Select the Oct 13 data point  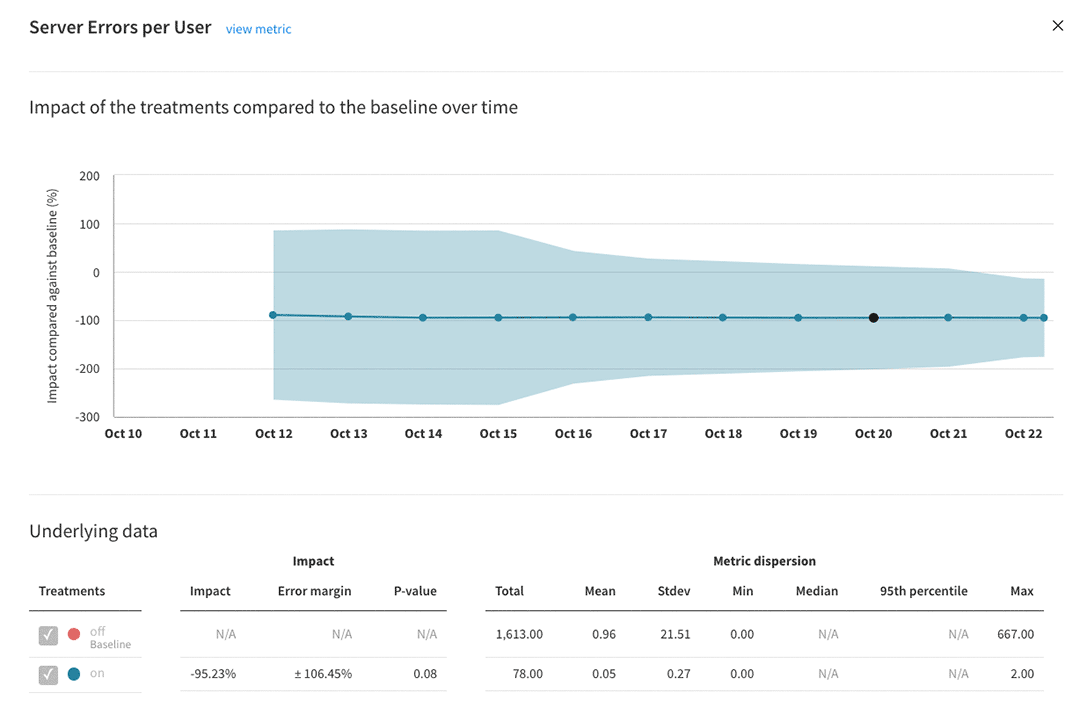coord(348,317)
